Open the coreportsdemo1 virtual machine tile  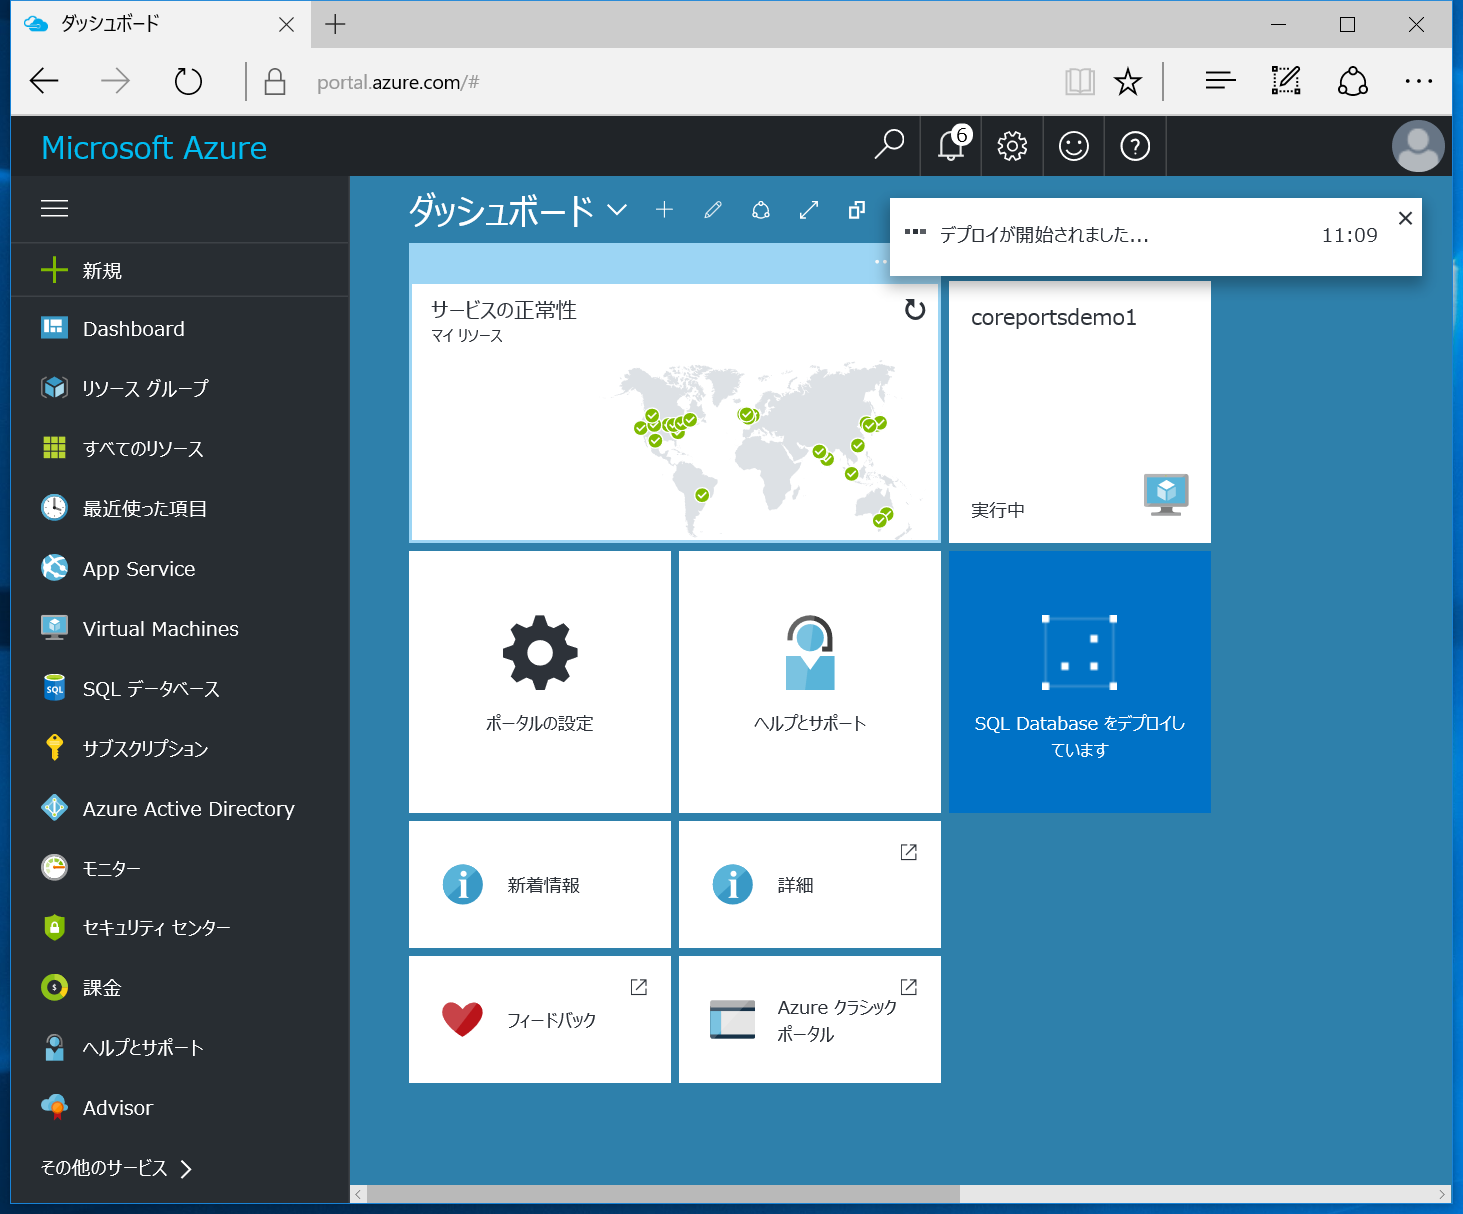pos(1080,412)
